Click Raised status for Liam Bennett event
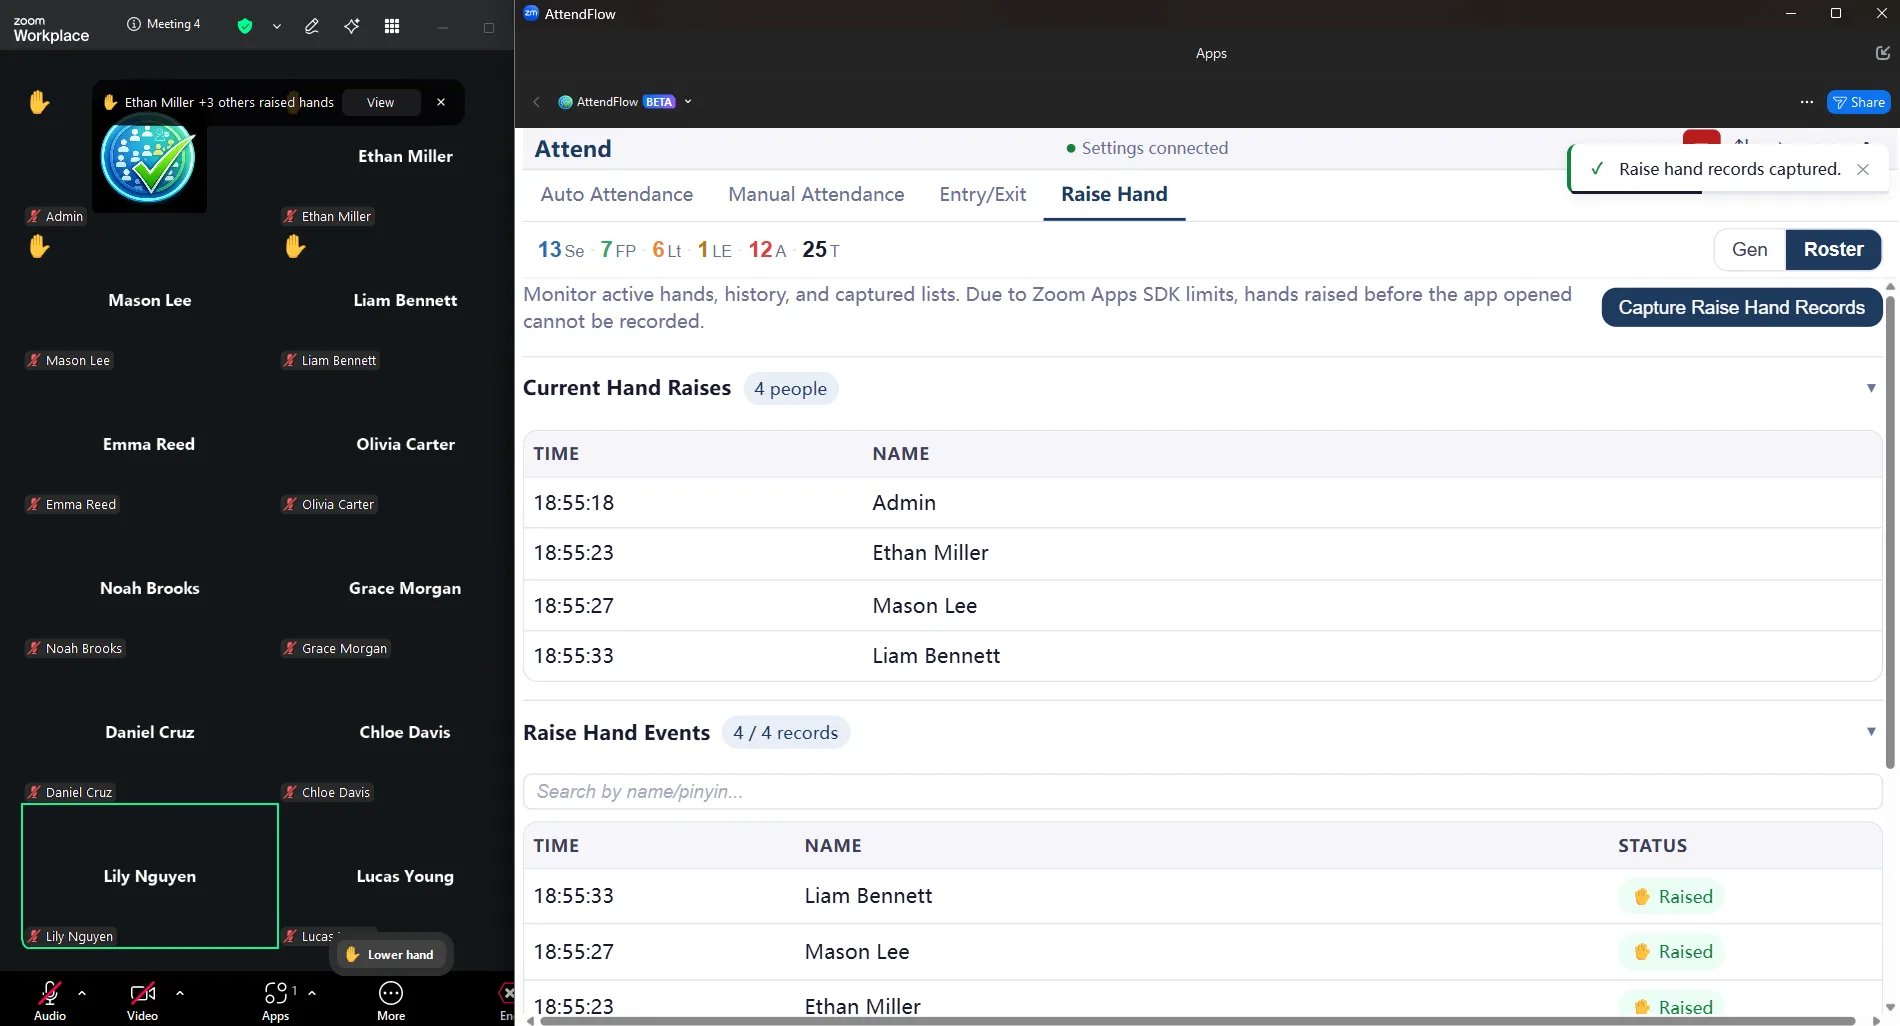 pos(1673,897)
